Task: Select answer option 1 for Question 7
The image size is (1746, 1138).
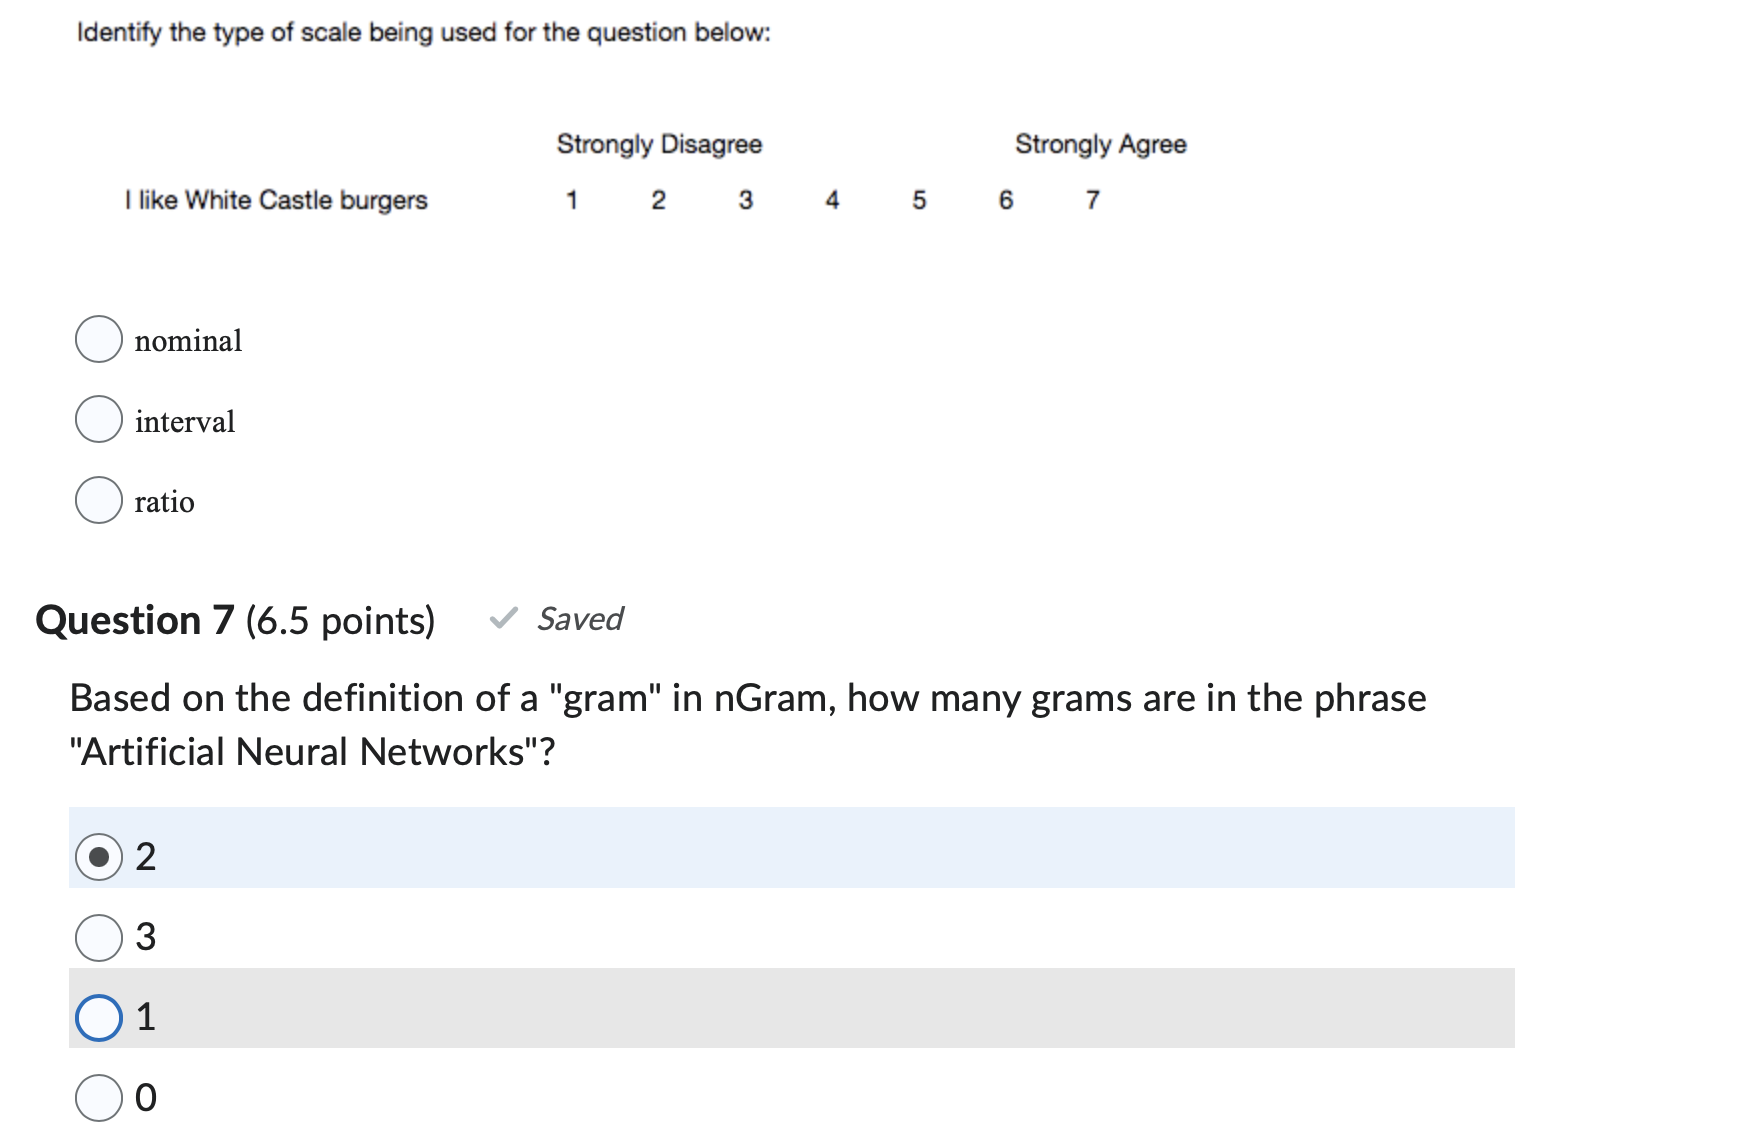Action: [x=99, y=1016]
